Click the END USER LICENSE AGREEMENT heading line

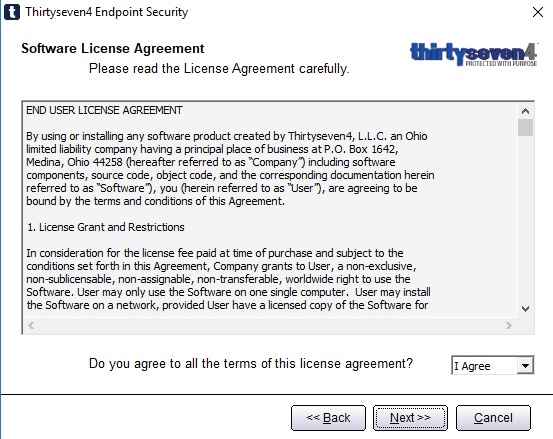[104, 110]
